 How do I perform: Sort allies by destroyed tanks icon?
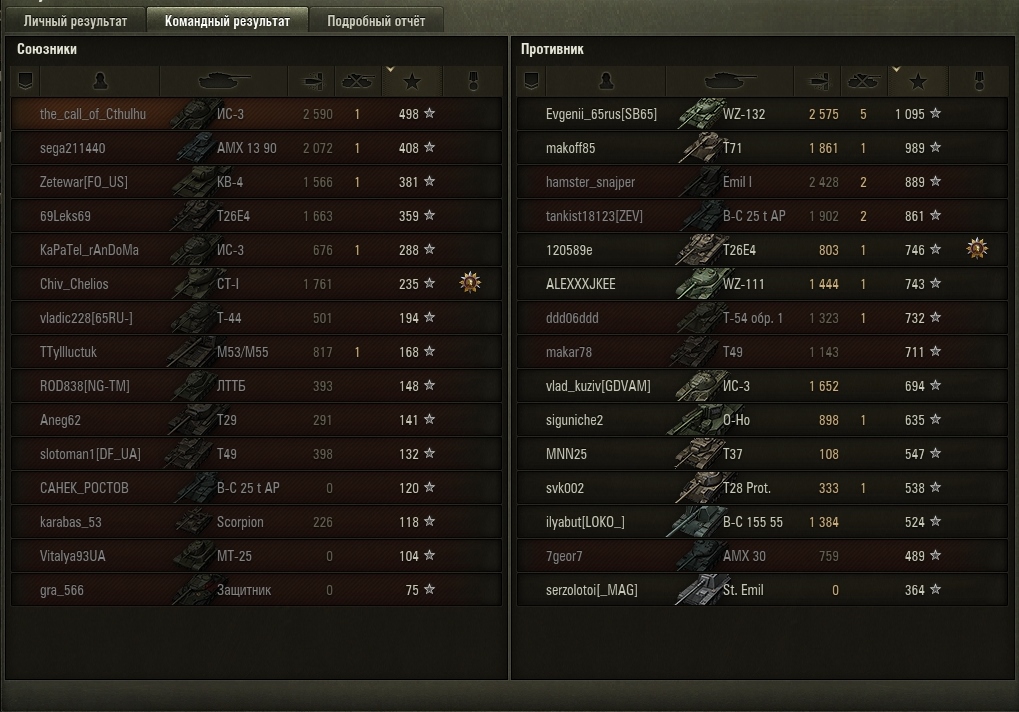[x=357, y=81]
